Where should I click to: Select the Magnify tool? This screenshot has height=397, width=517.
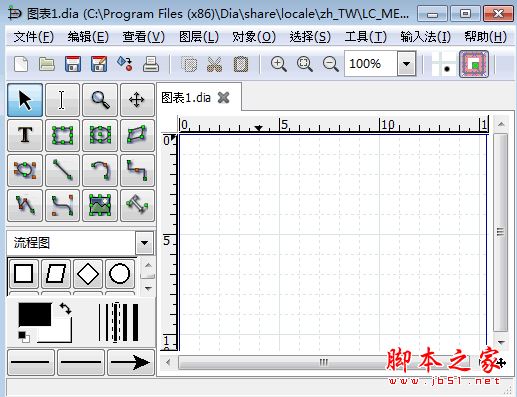pos(100,100)
